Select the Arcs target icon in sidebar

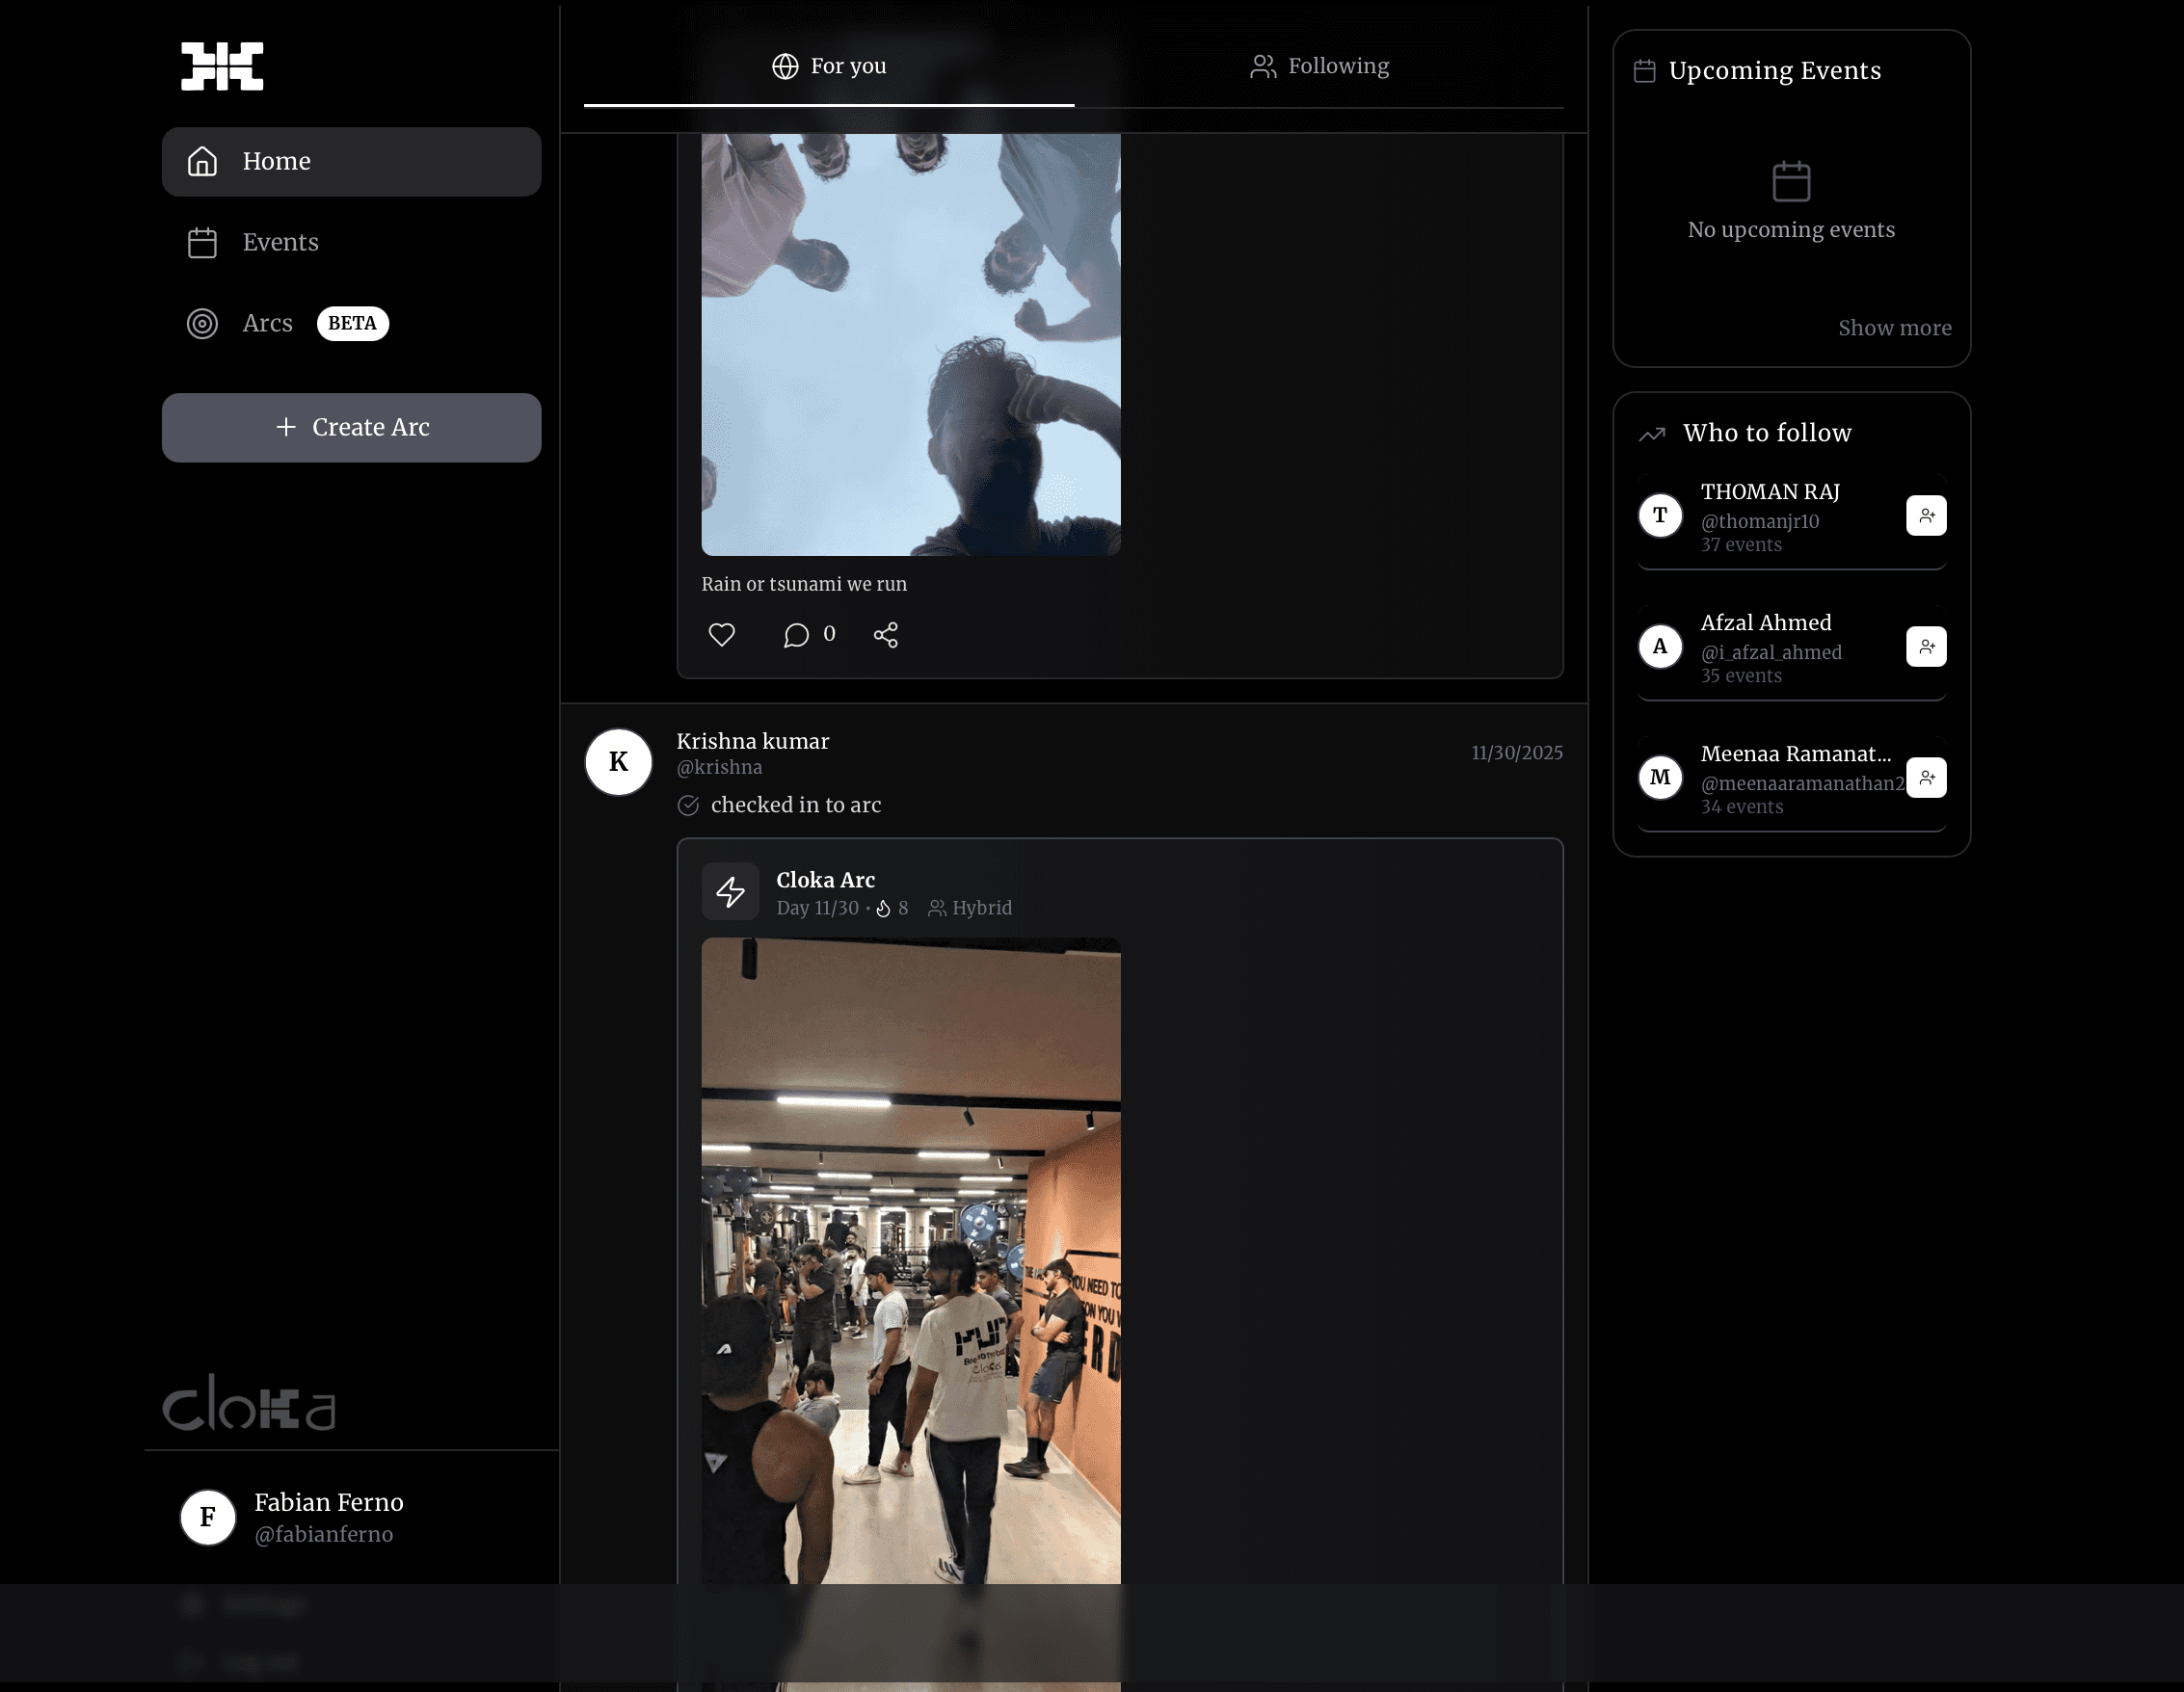pos(203,323)
